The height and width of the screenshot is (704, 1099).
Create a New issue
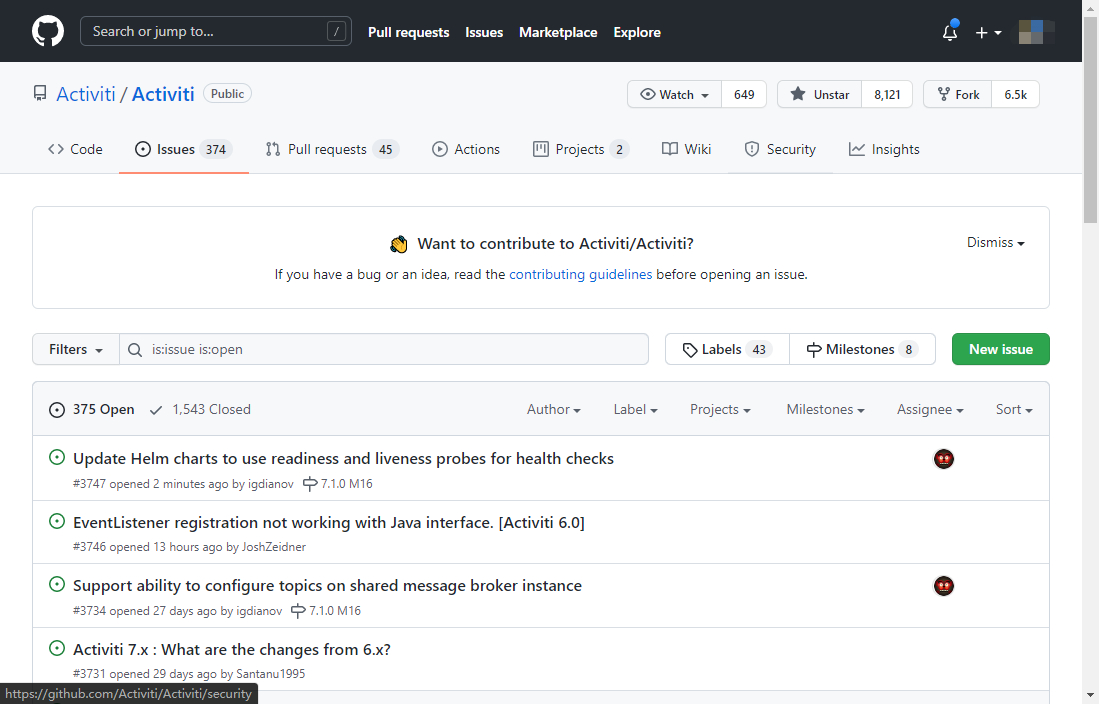pyautogui.click(x=1001, y=349)
